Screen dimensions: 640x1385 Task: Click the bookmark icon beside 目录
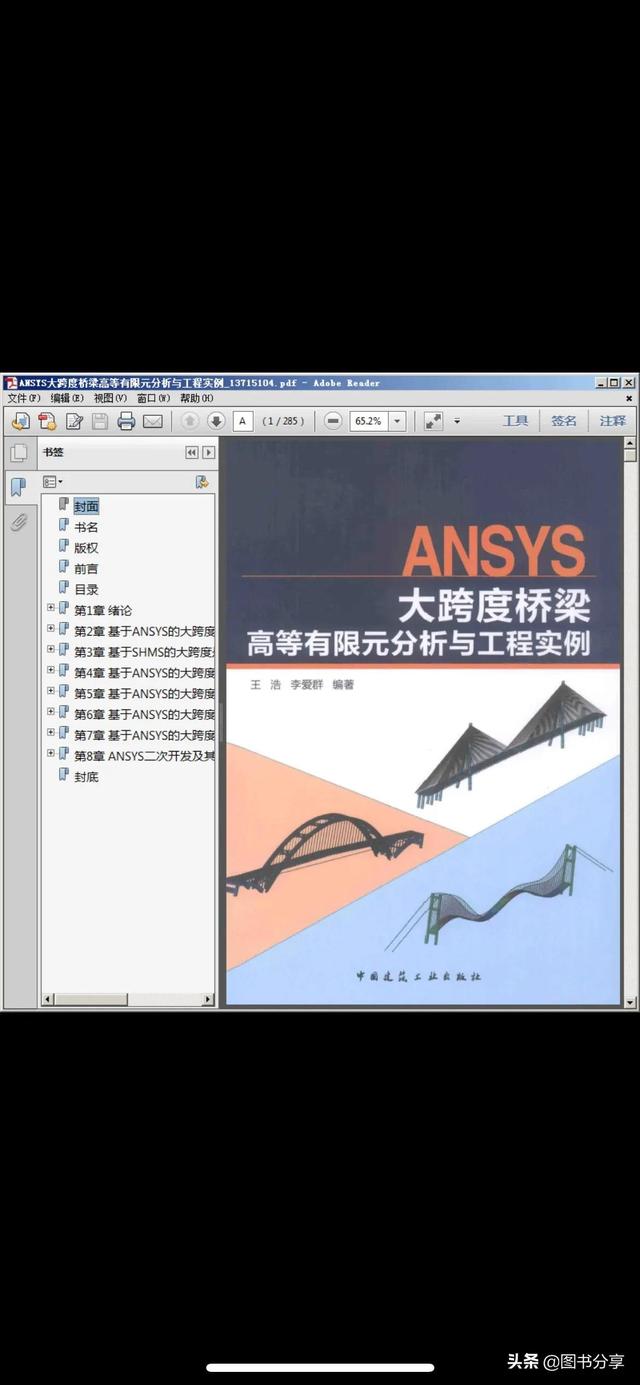(x=64, y=589)
